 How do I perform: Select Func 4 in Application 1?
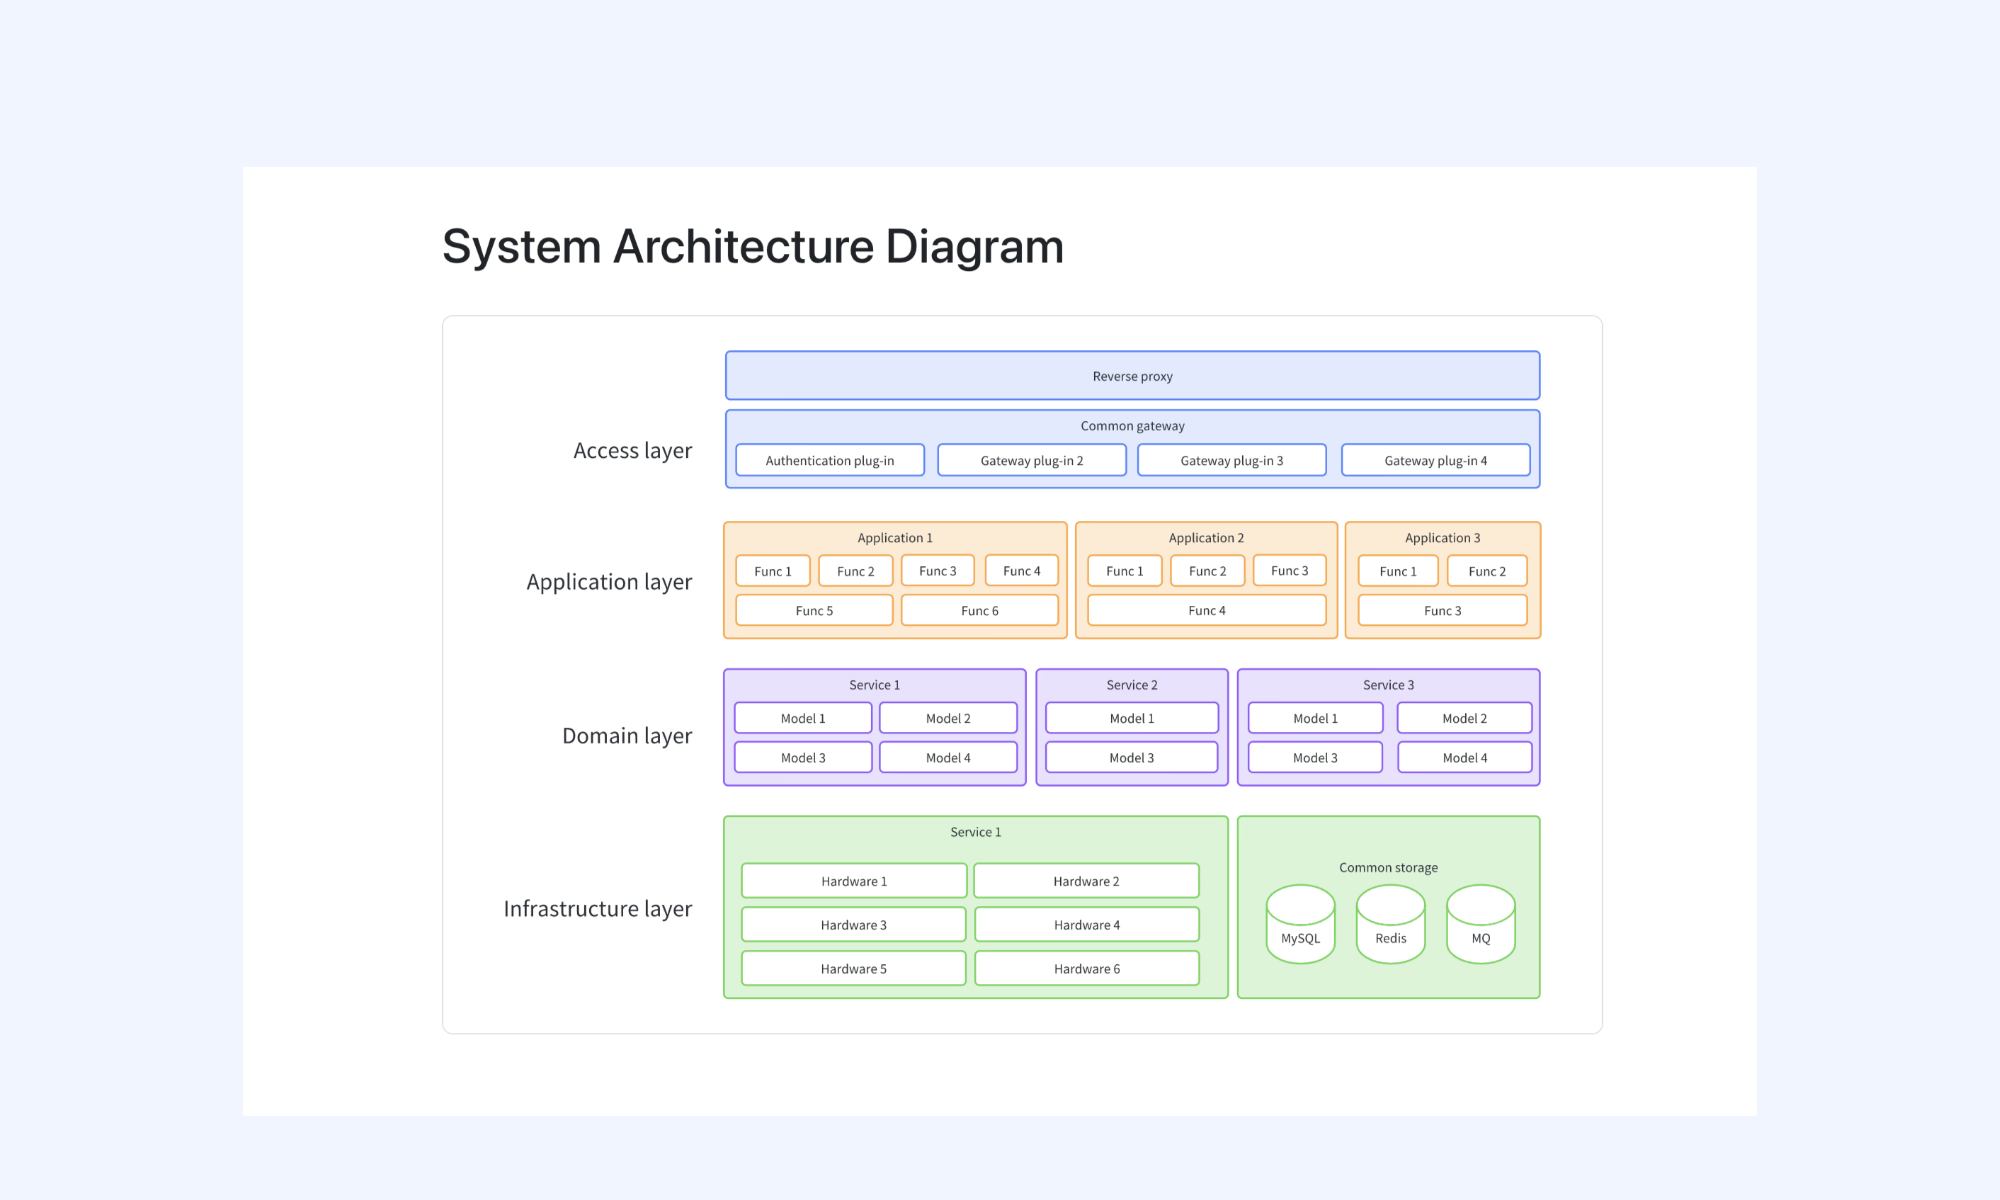[x=1022, y=571]
